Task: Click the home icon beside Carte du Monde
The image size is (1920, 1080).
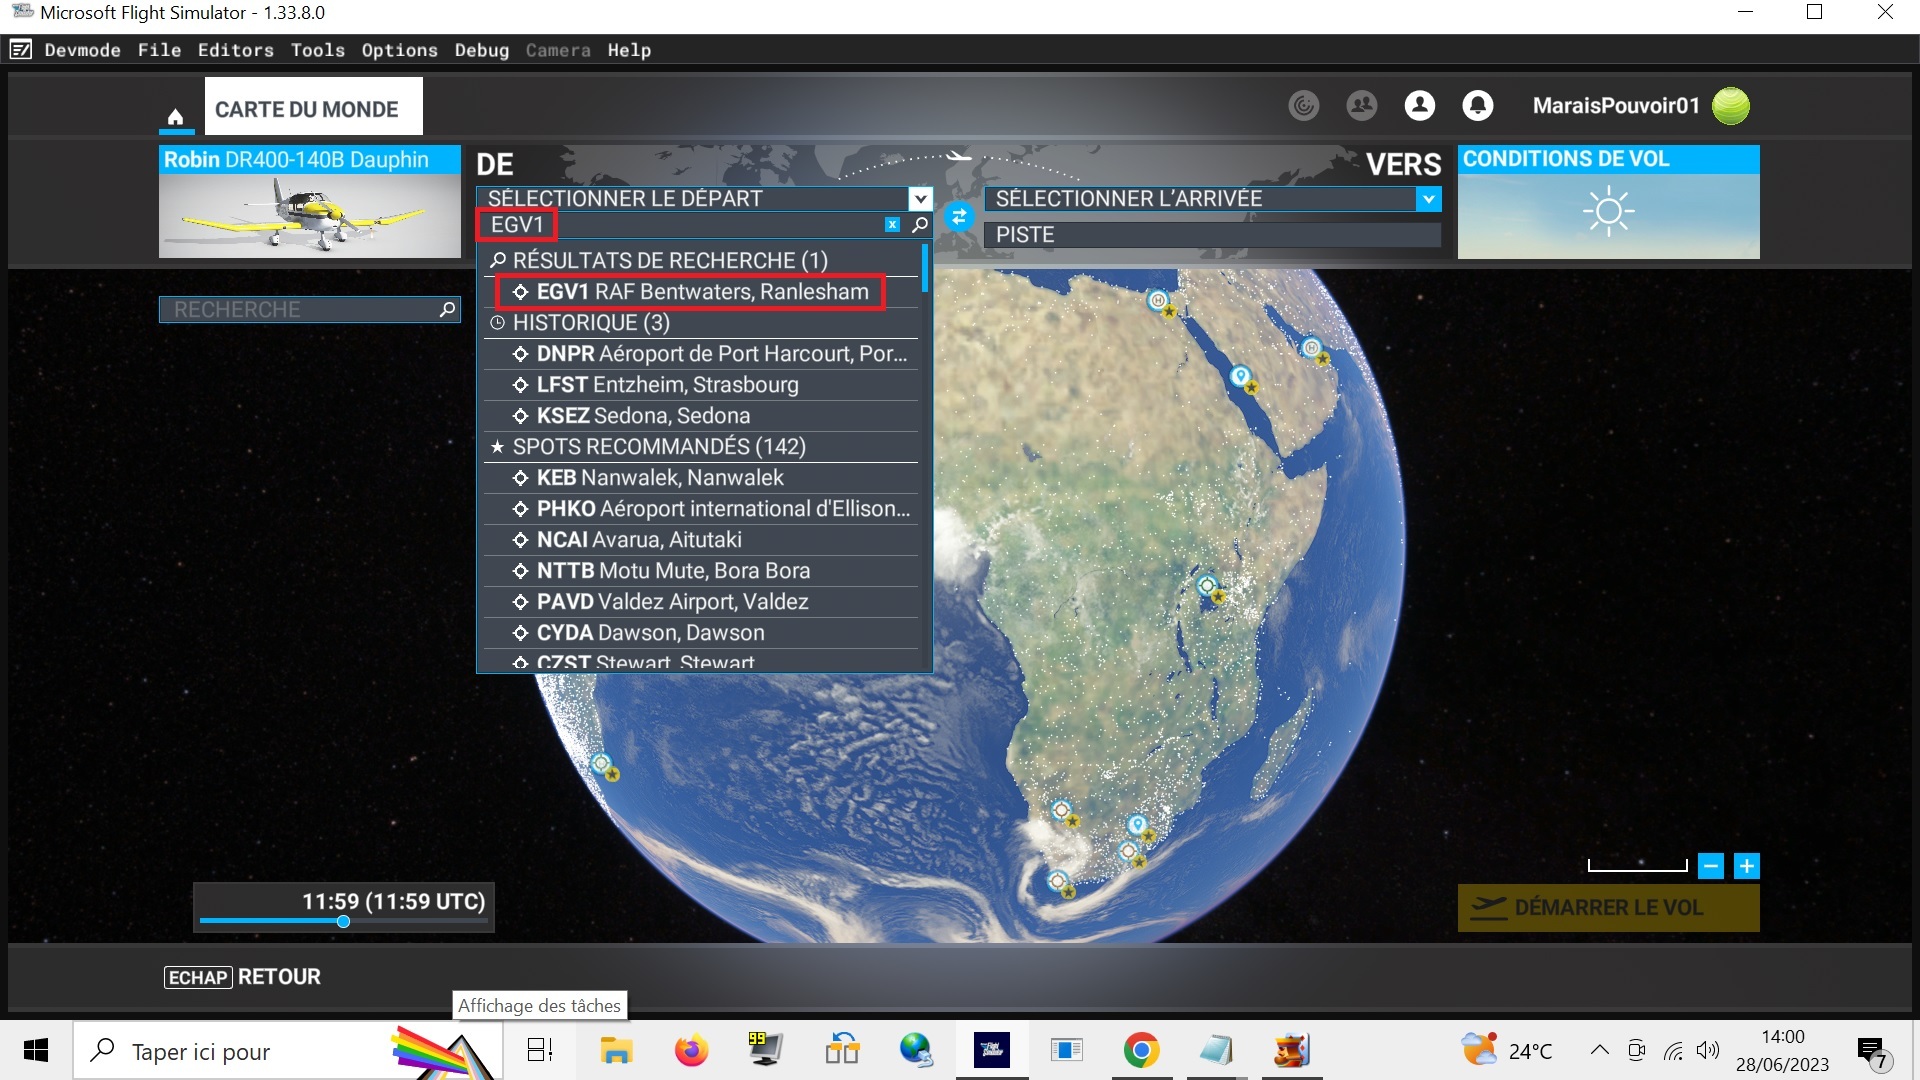Action: [x=175, y=116]
